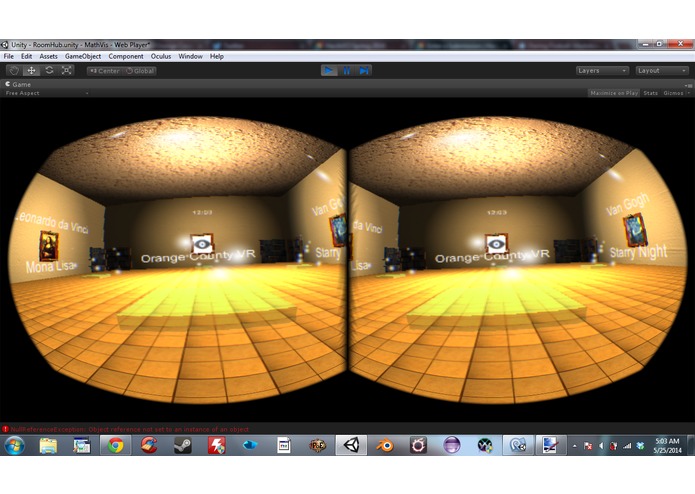
Task: Pause the running game
Action: pyautogui.click(x=347, y=70)
